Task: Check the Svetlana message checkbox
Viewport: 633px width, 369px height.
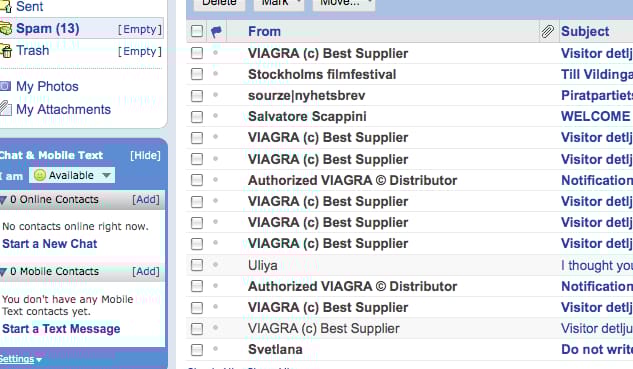Action: click(x=197, y=350)
